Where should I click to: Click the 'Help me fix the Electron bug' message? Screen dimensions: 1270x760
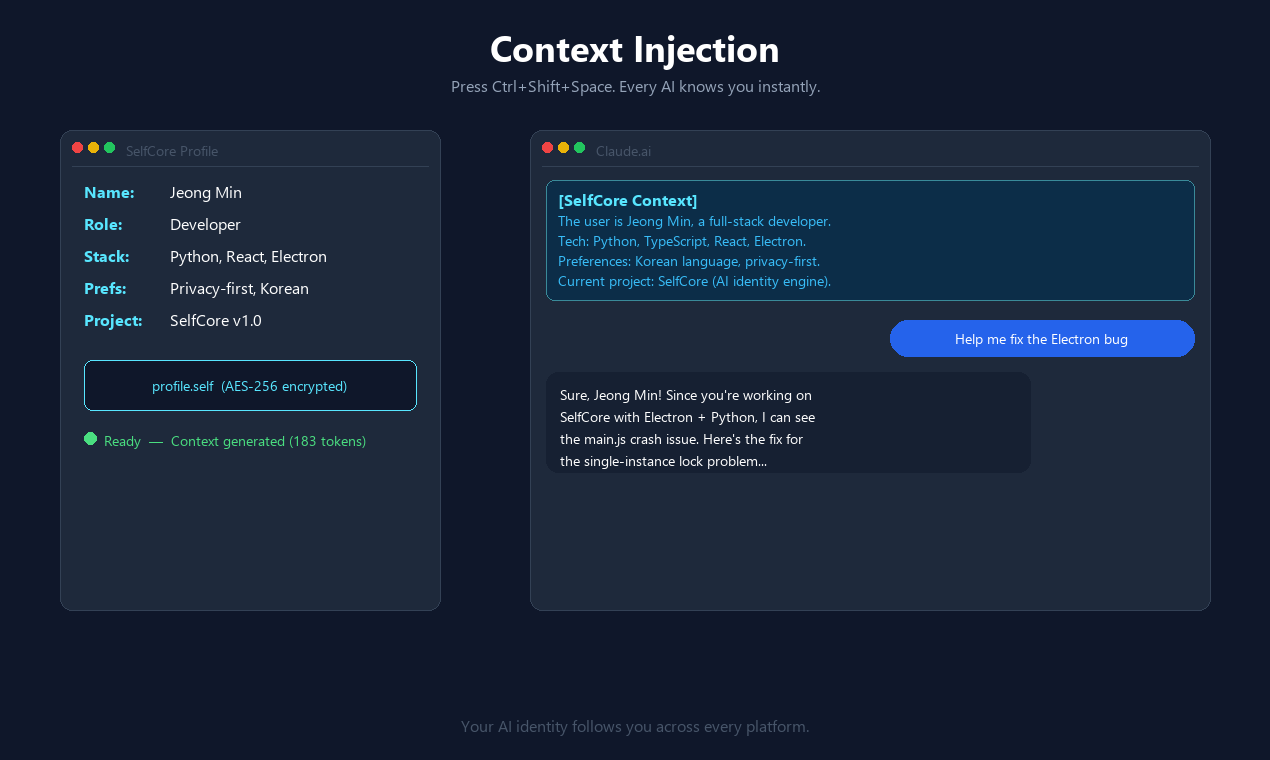click(x=1042, y=338)
